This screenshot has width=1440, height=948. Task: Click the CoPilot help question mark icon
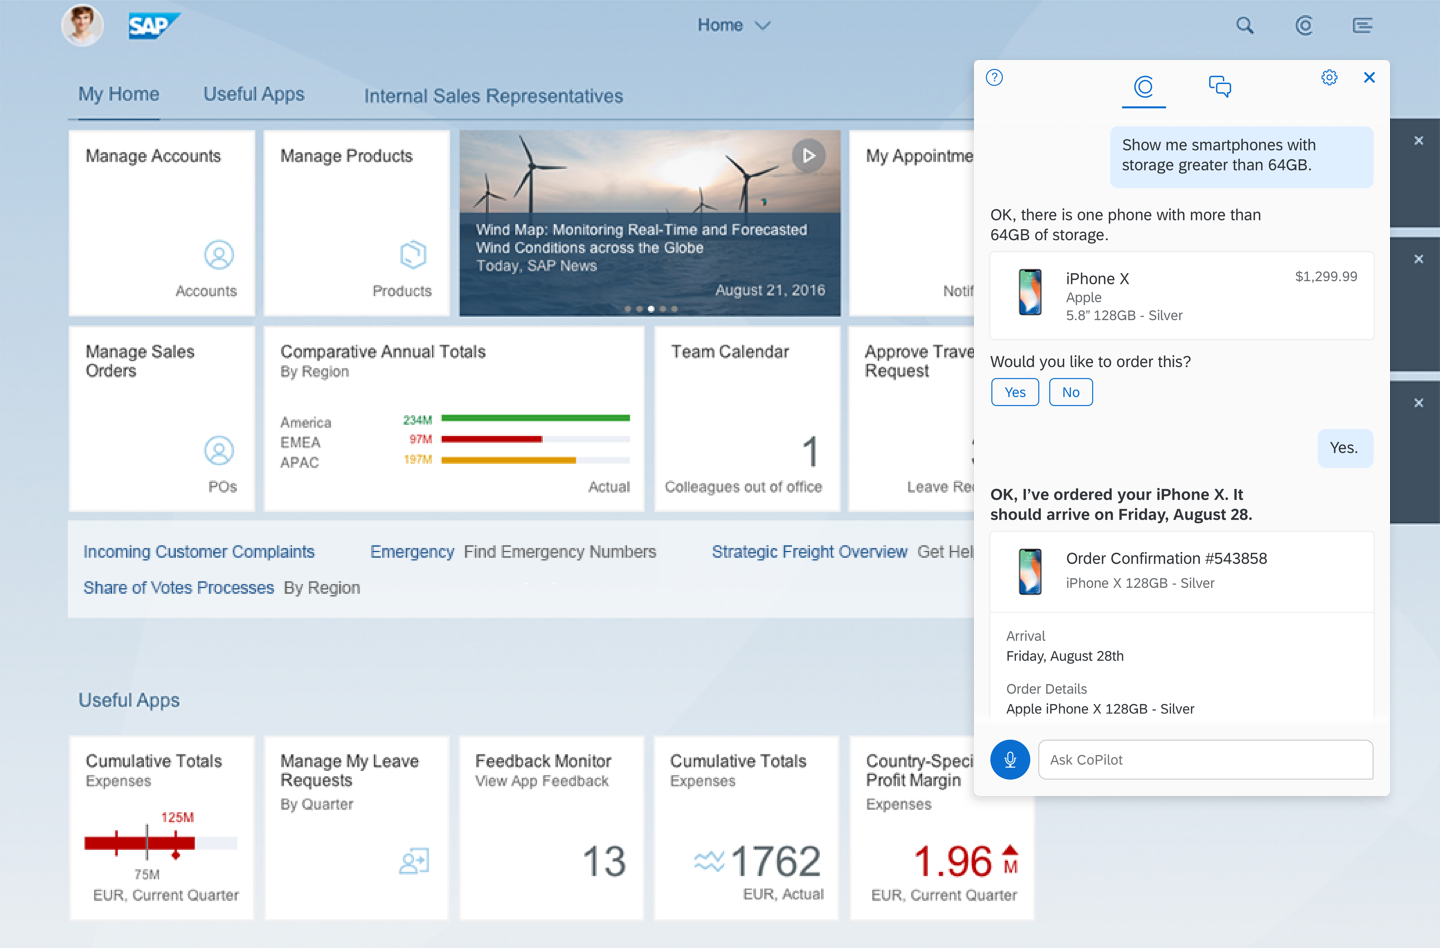pyautogui.click(x=994, y=78)
